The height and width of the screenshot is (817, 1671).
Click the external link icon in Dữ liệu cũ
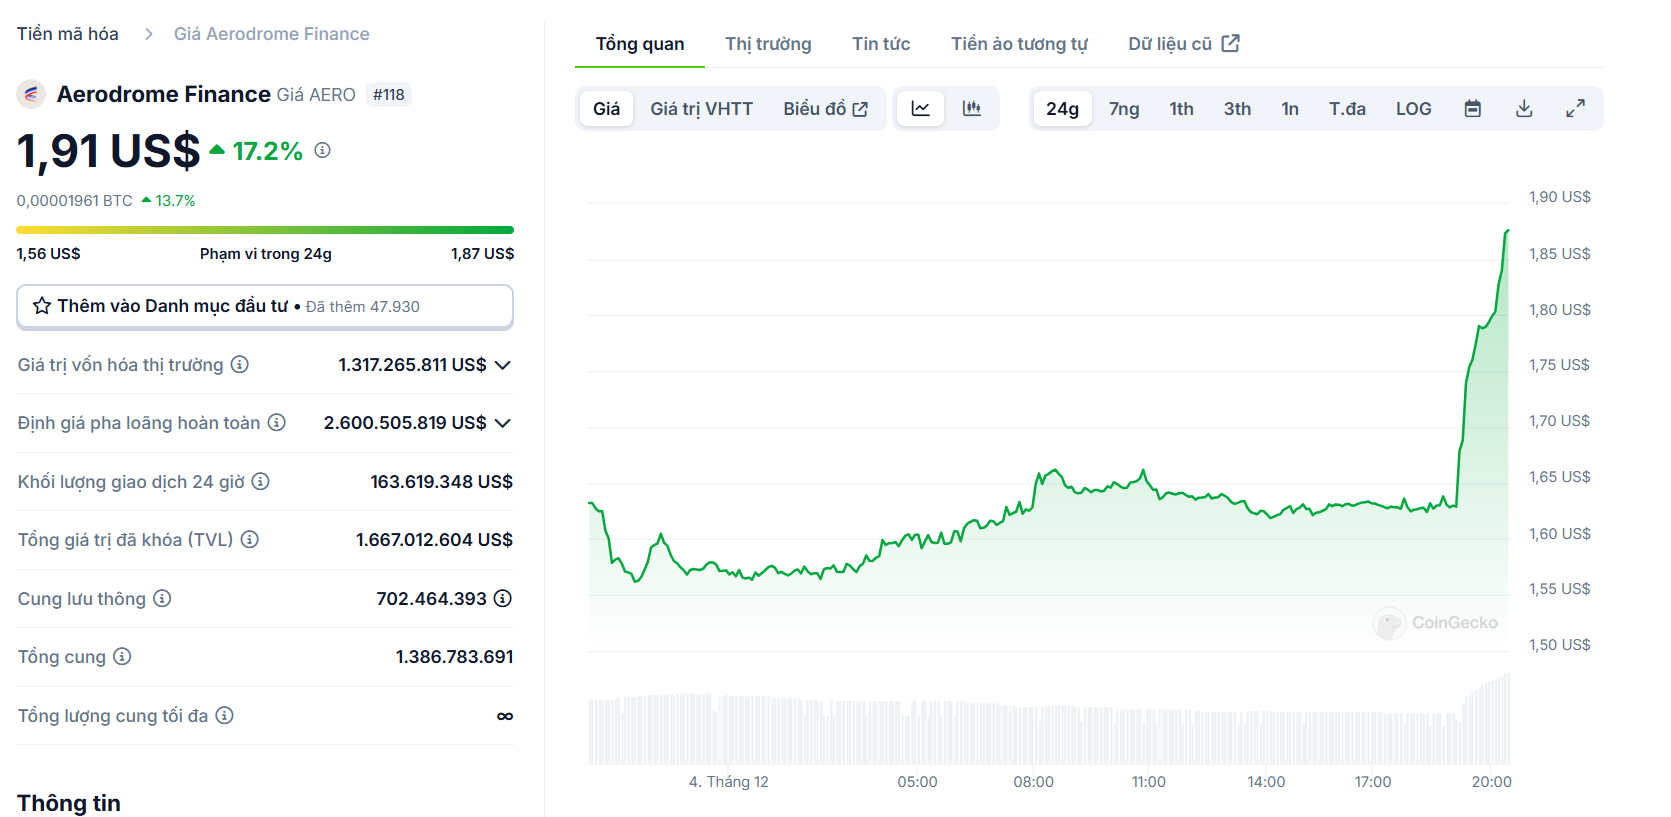pyautogui.click(x=1231, y=43)
